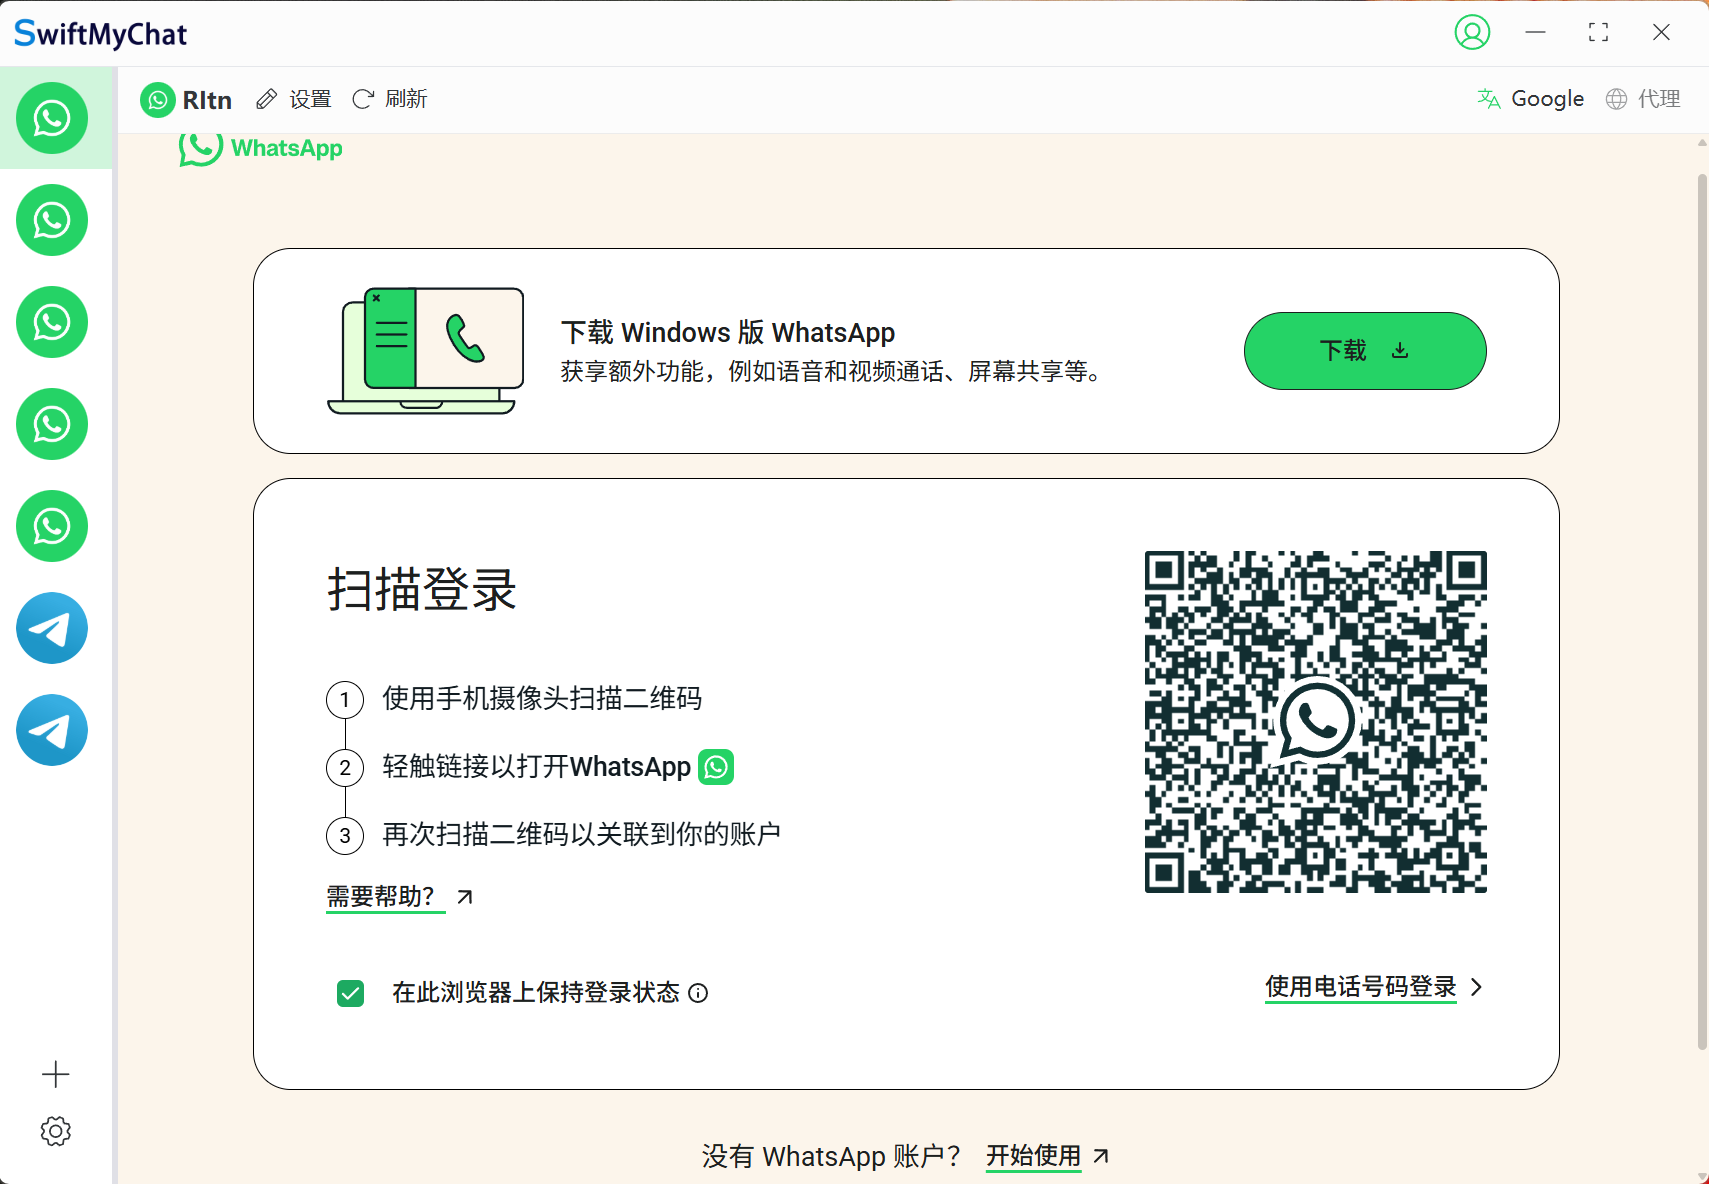
Task: Click the green 下载 download button
Action: coord(1365,351)
